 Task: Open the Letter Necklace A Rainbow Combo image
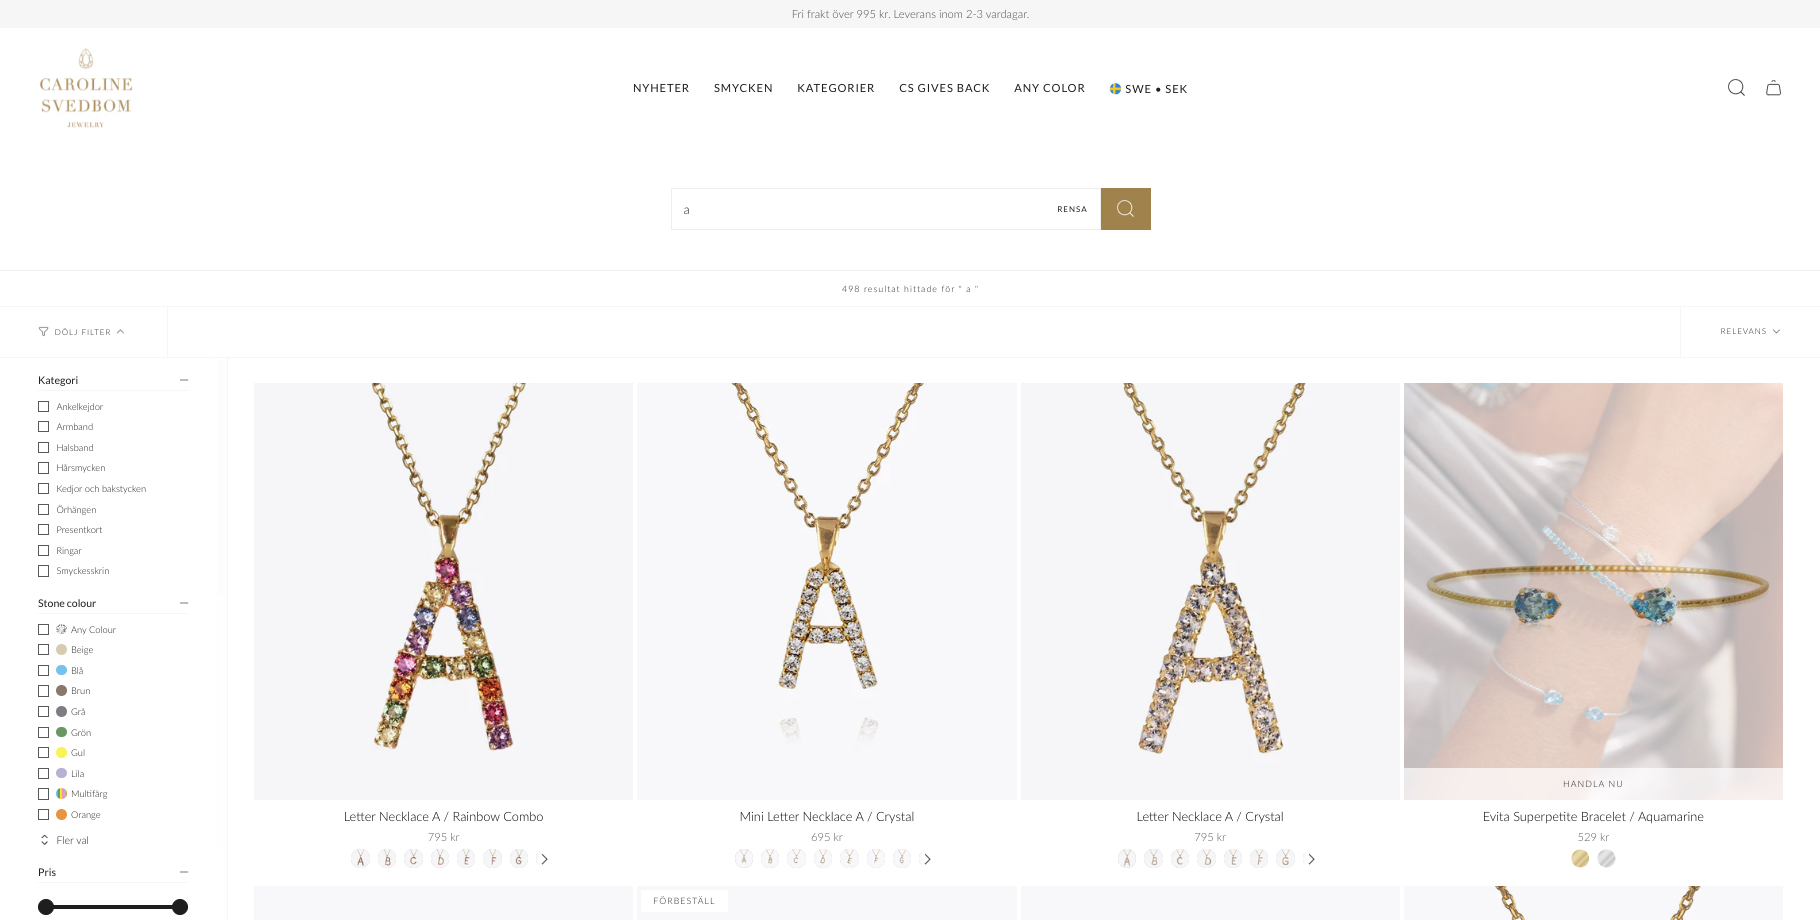[443, 591]
